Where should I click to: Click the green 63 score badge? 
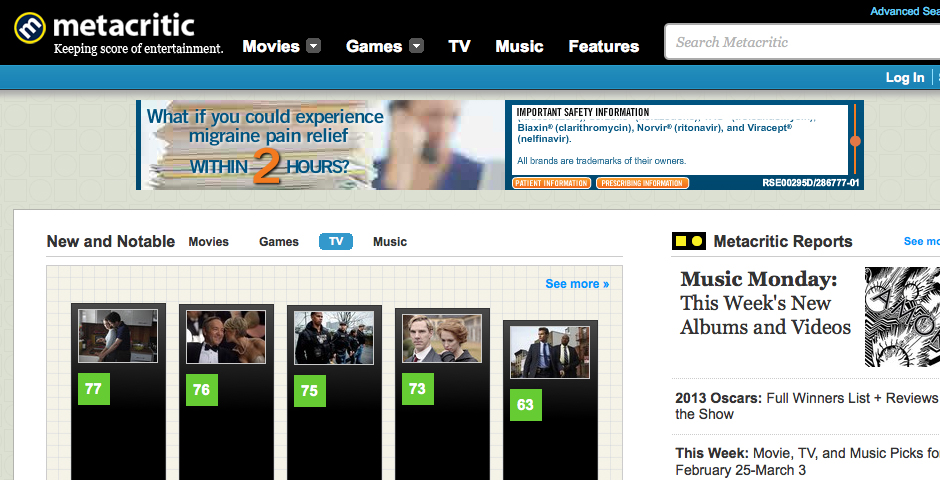click(525, 405)
